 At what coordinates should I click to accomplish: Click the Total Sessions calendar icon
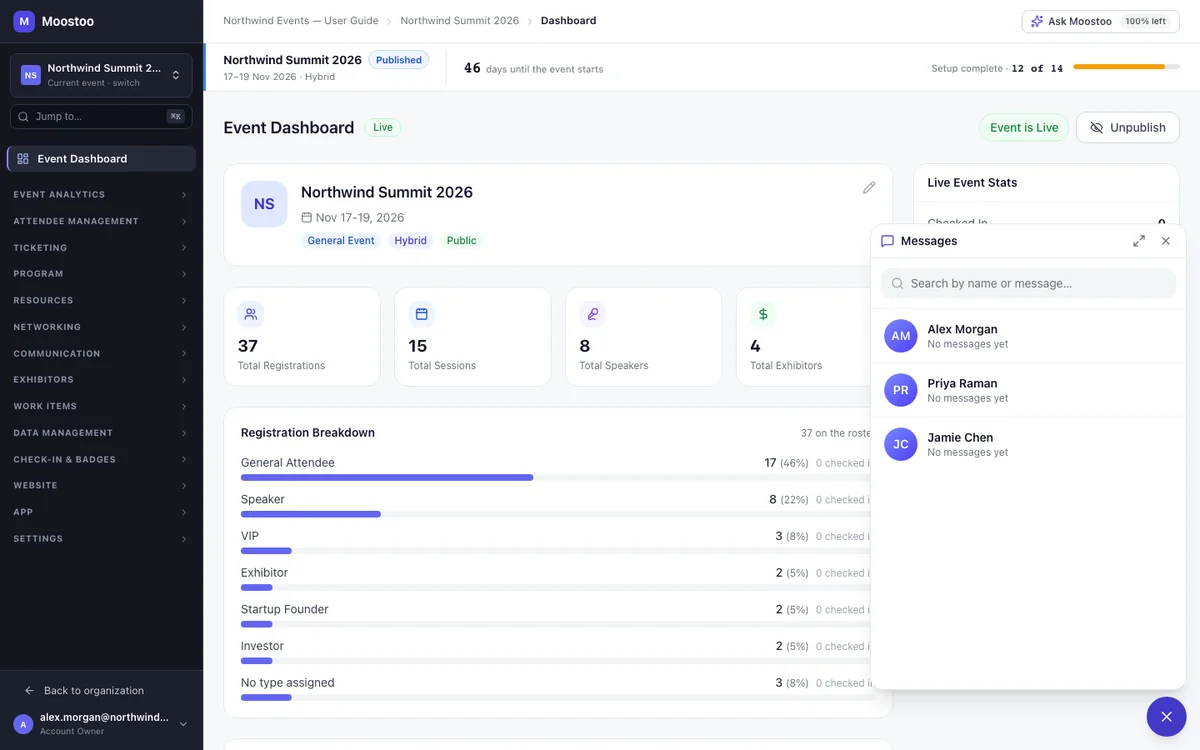point(421,314)
